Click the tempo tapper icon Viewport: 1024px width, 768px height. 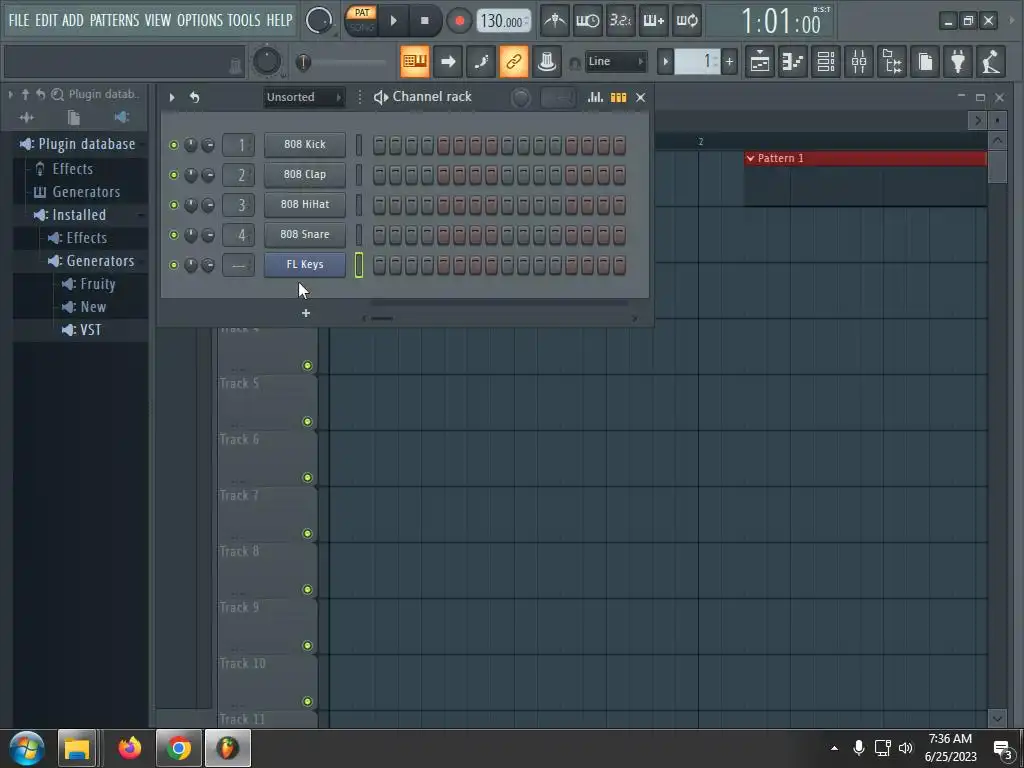991,61
